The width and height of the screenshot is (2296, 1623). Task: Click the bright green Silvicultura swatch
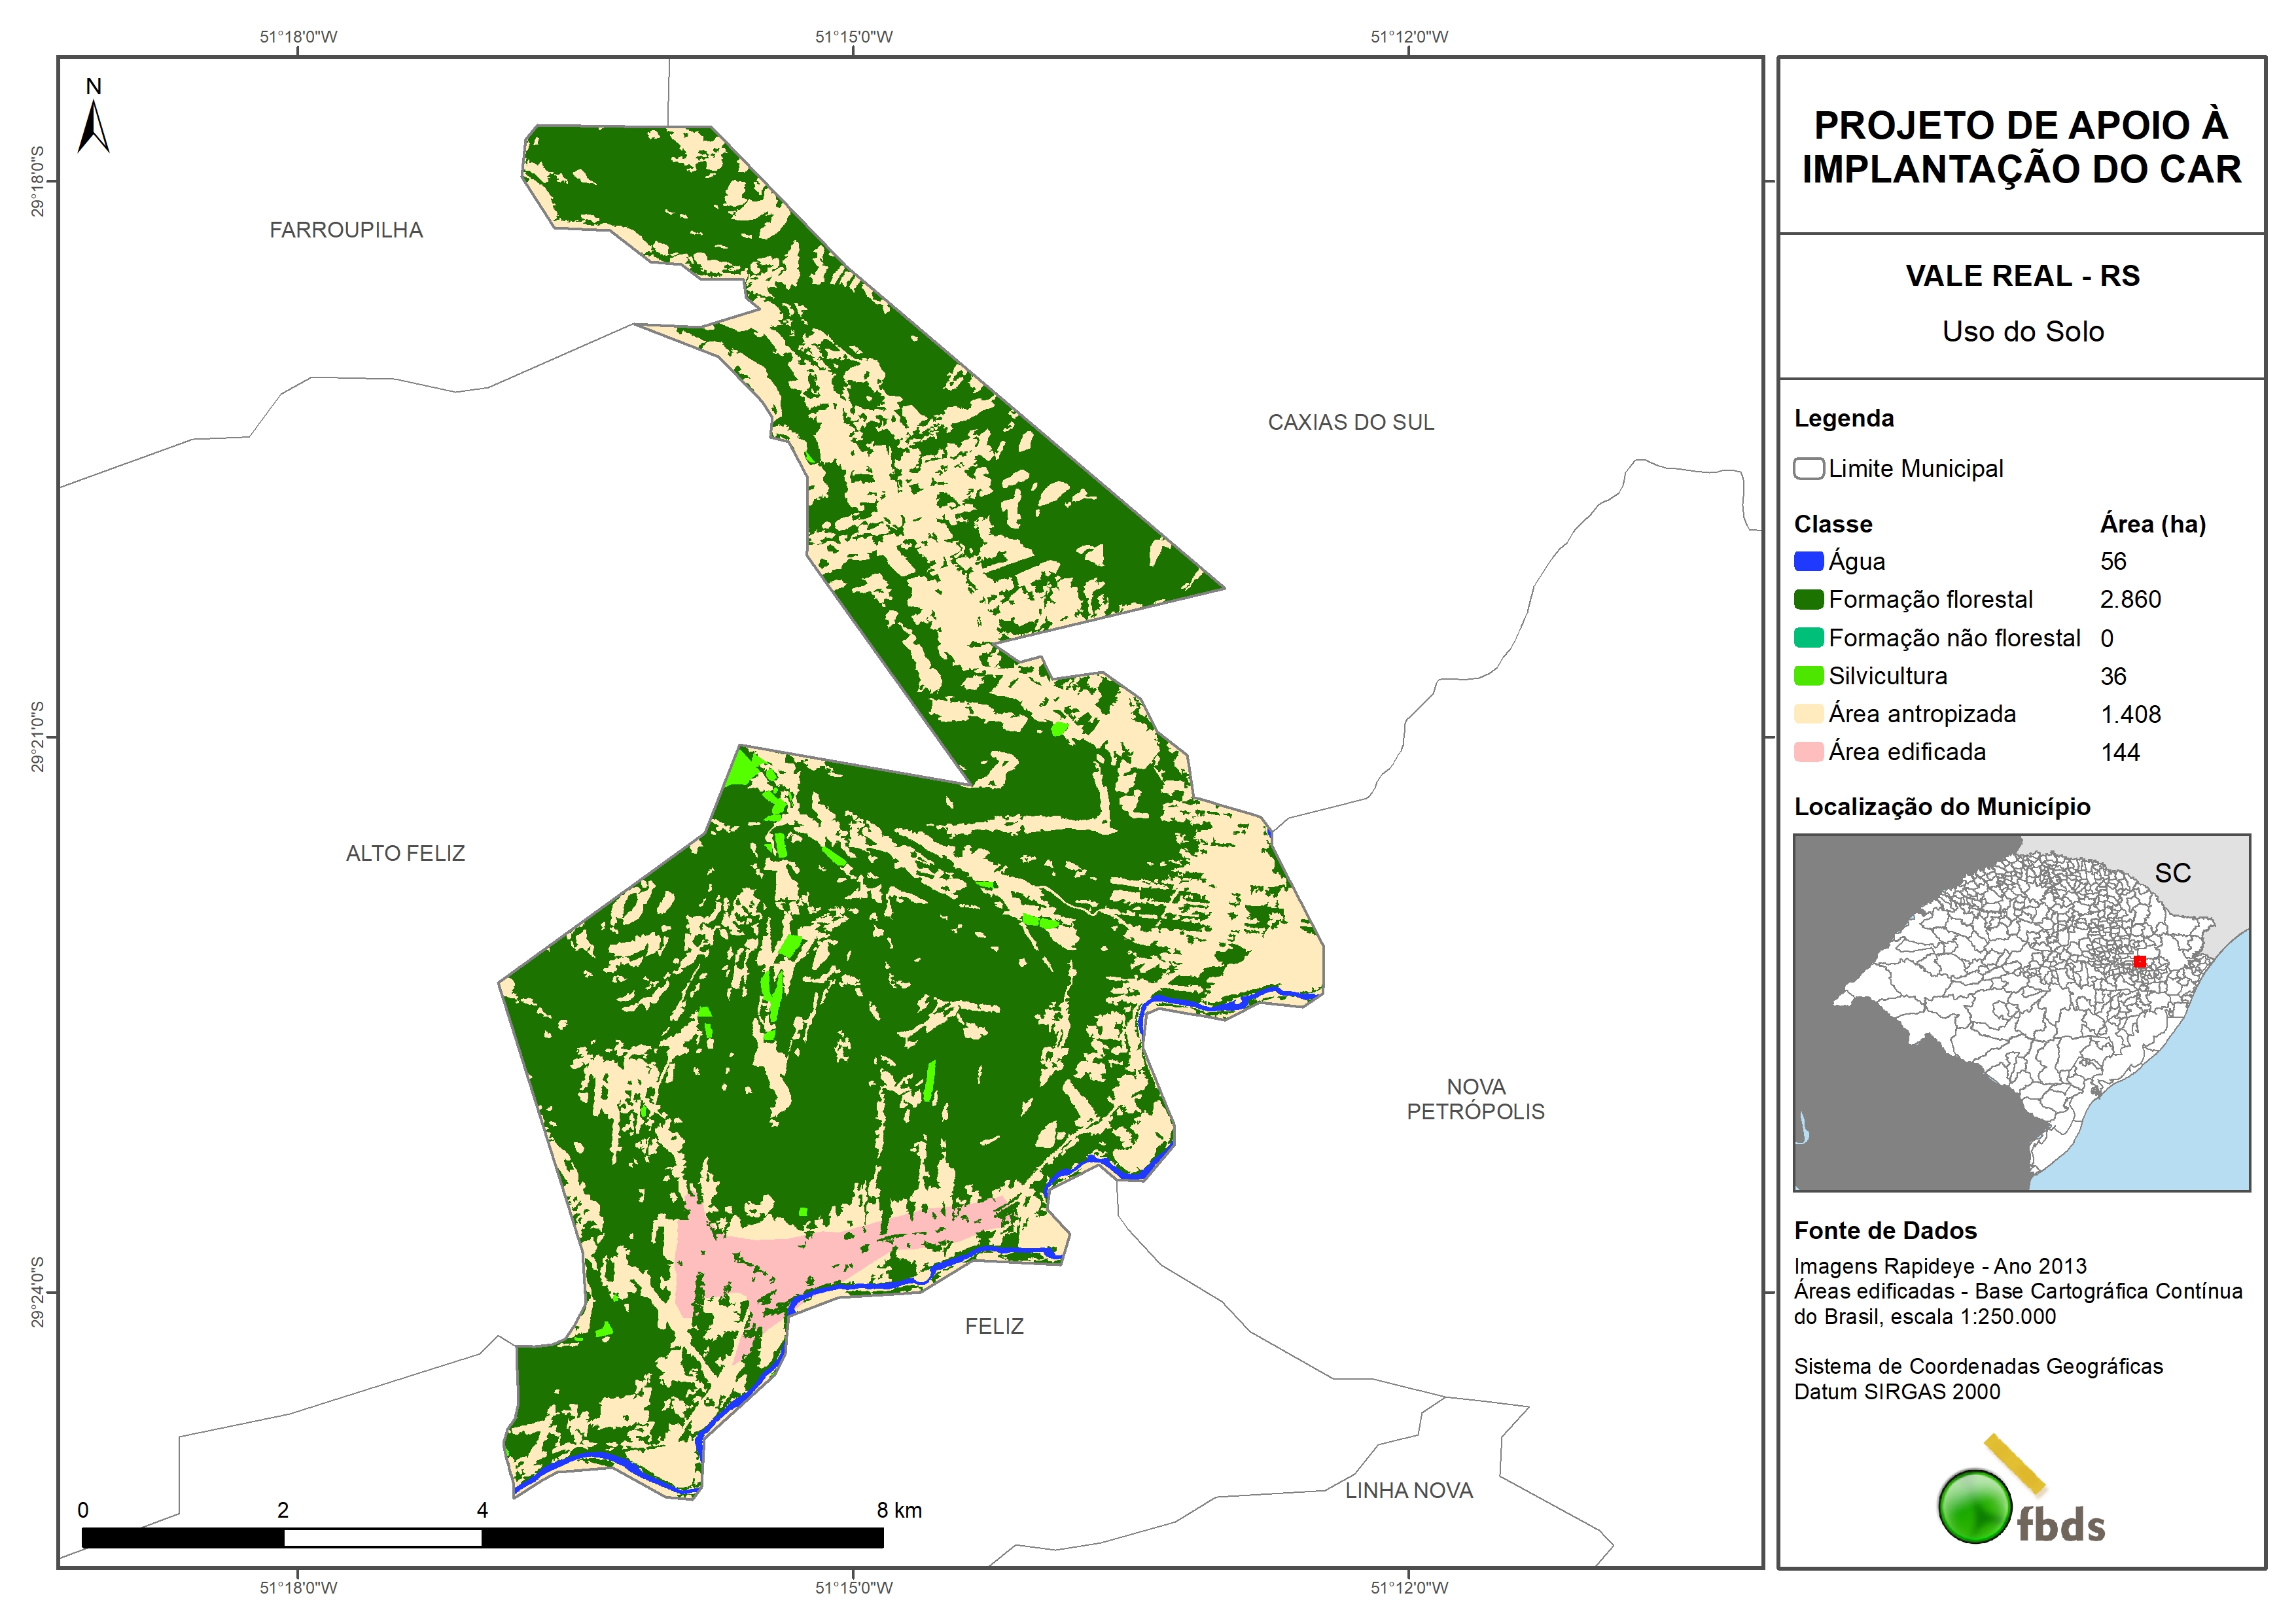(1808, 676)
